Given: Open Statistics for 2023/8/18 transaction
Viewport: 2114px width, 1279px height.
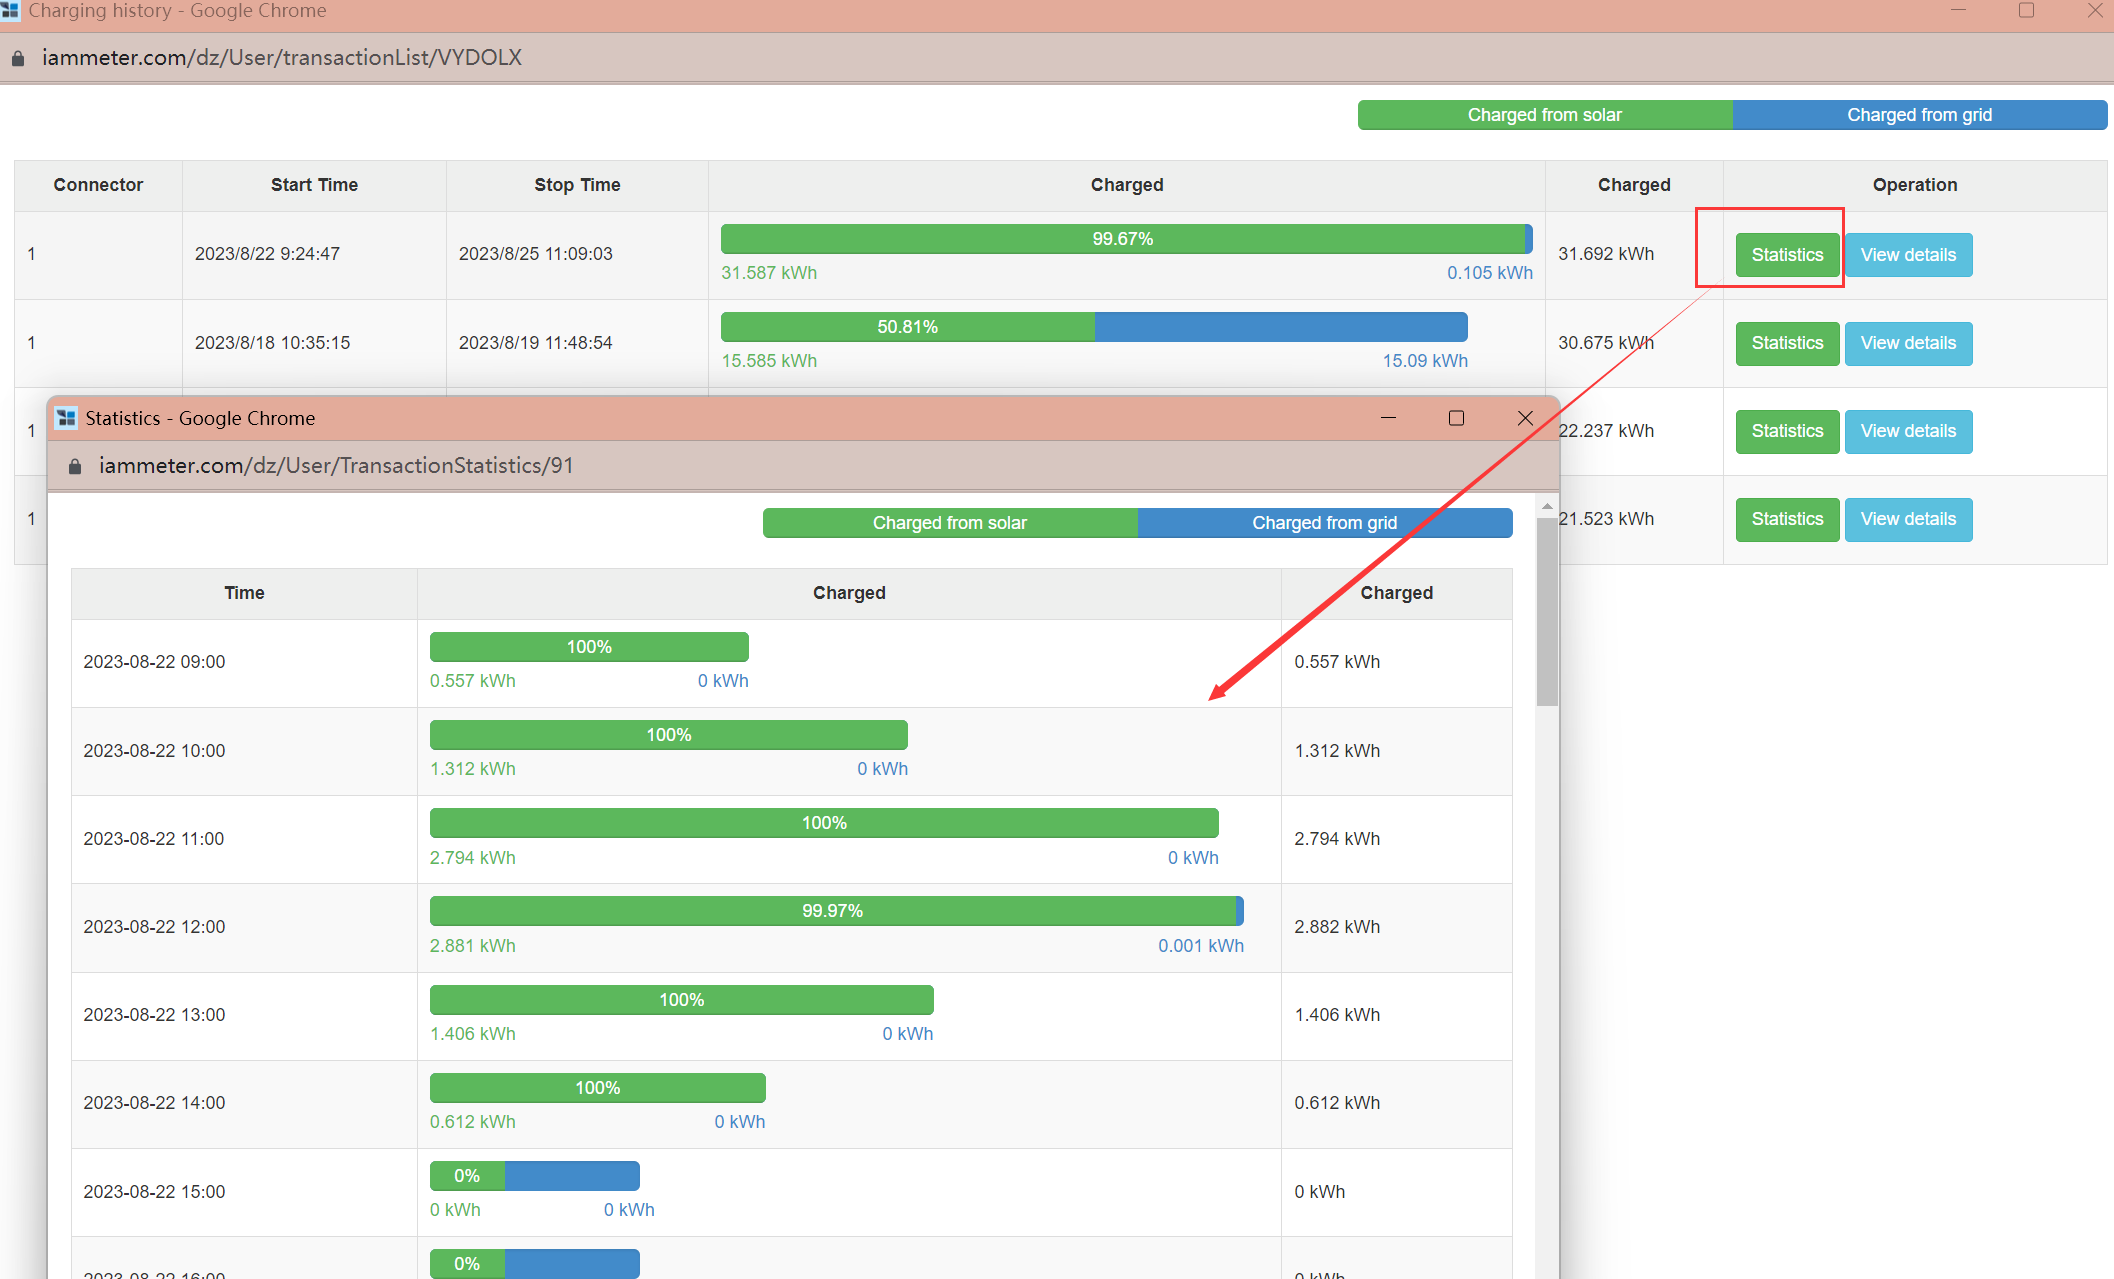Looking at the screenshot, I should pyautogui.click(x=1786, y=343).
